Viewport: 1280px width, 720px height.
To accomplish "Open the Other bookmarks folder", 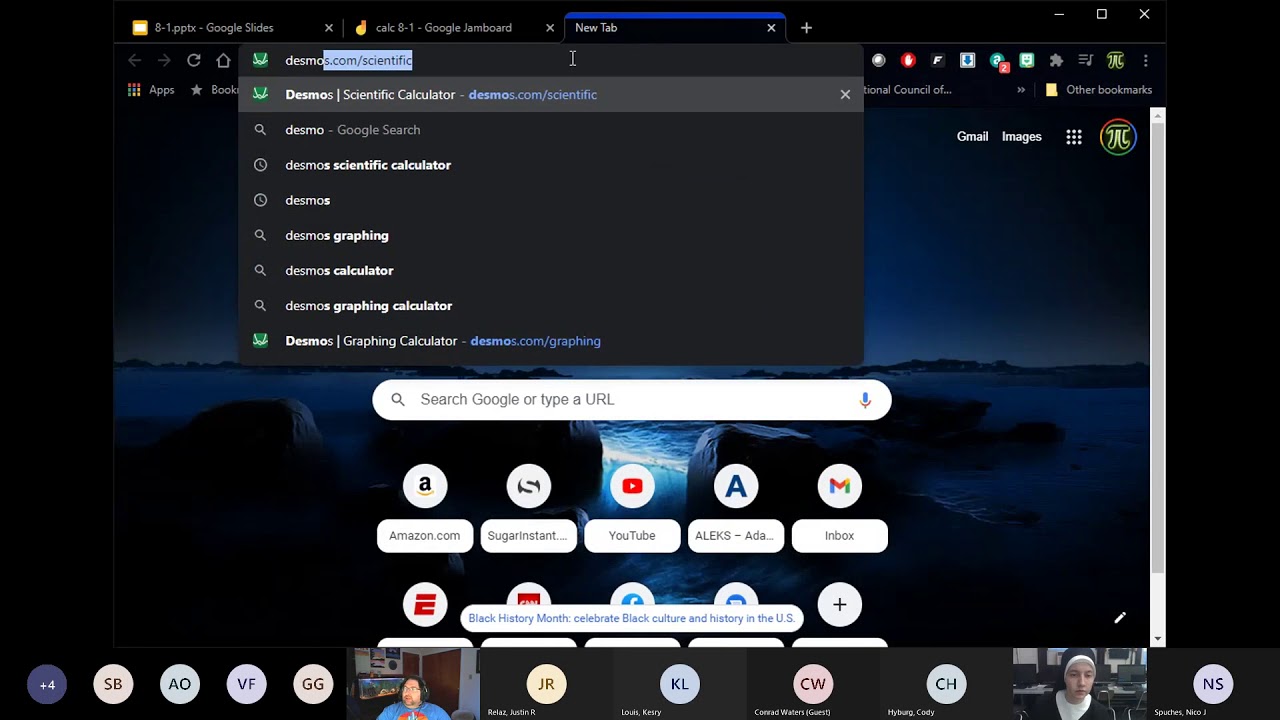I will 1098,90.
